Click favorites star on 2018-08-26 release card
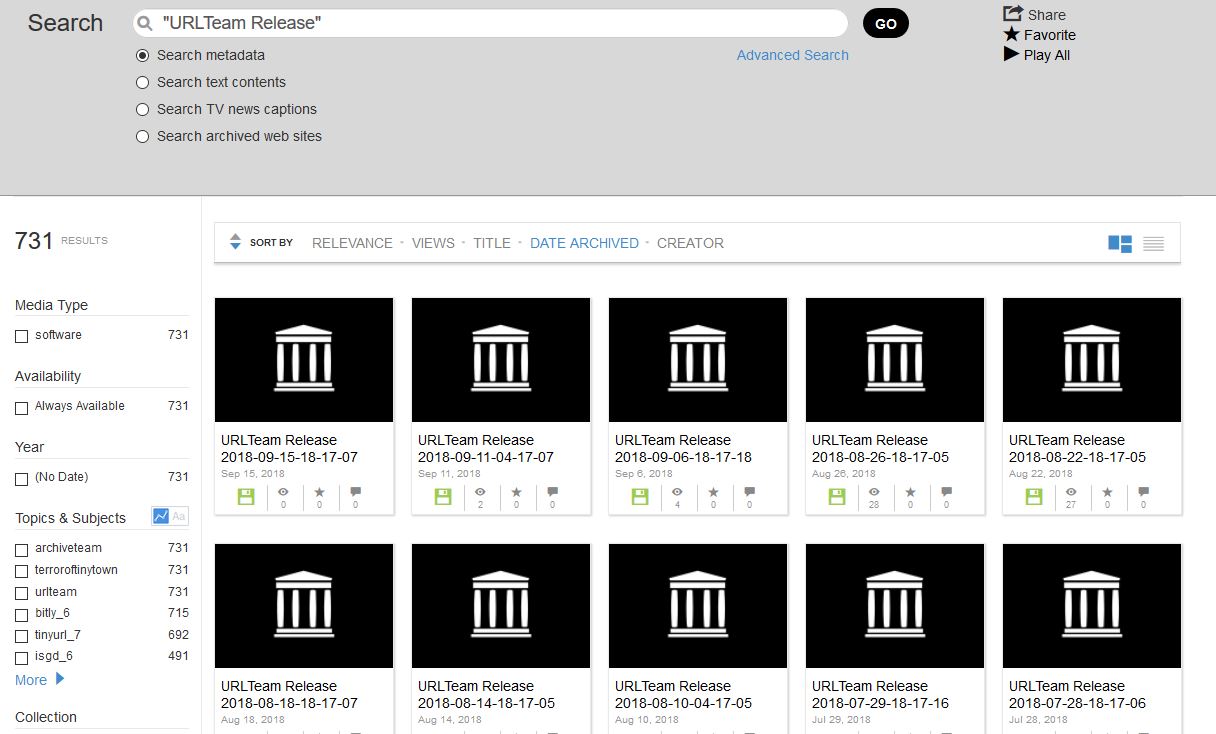 pos(910,493)
